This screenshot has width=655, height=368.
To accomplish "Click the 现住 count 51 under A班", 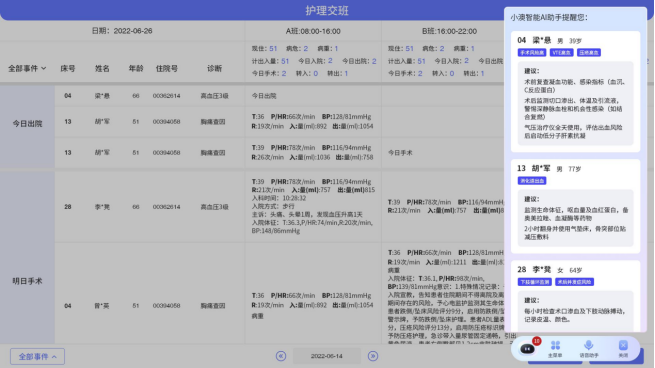I will tap(273, 48).
